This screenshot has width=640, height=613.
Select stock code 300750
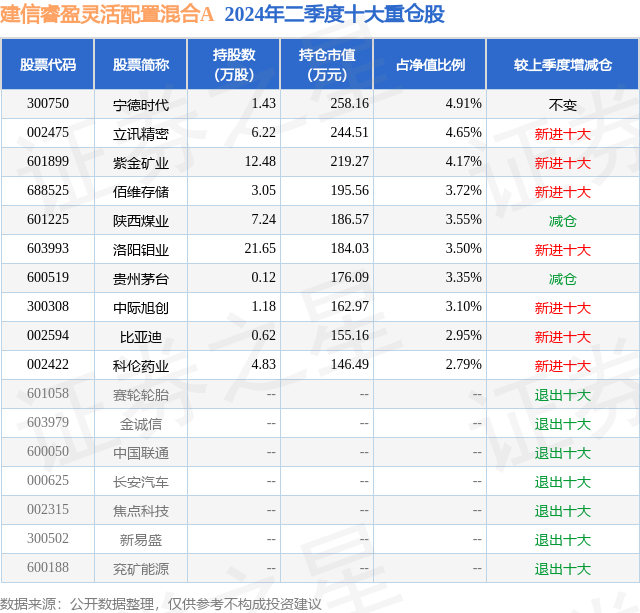coord(48,104)
